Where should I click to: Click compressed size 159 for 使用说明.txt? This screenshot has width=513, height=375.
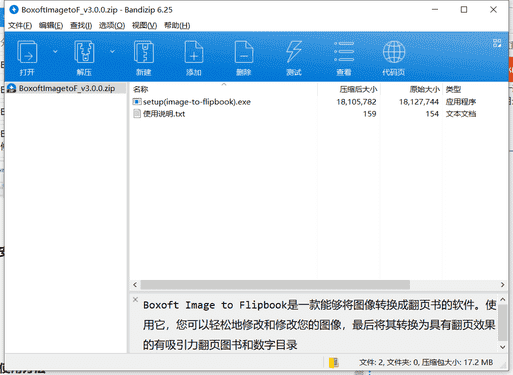click(370, 114)
